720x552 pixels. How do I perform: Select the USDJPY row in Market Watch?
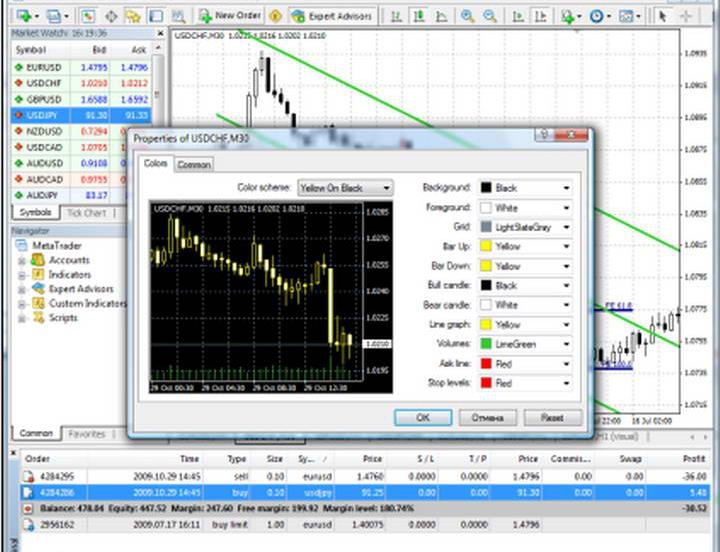[x=81, y=115]
